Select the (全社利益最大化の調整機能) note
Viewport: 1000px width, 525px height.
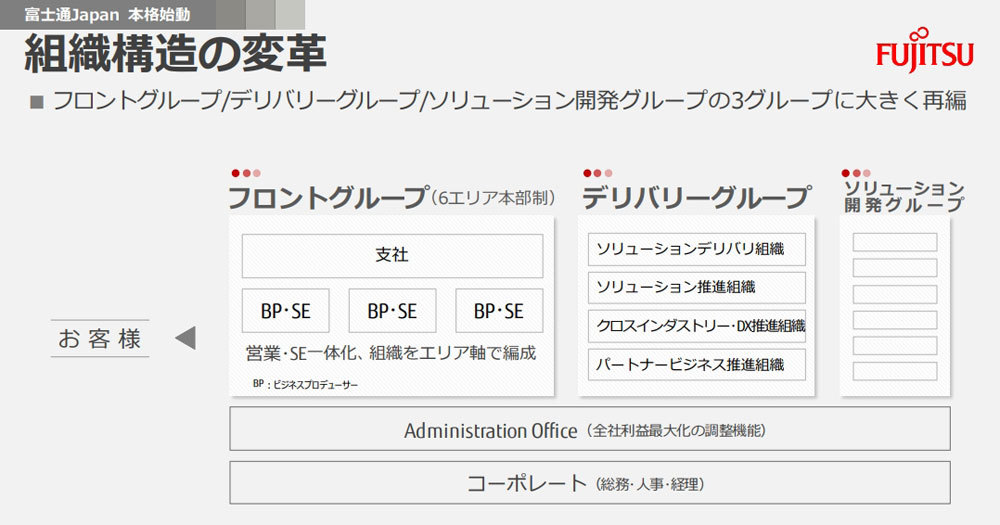tap(677, 431)
